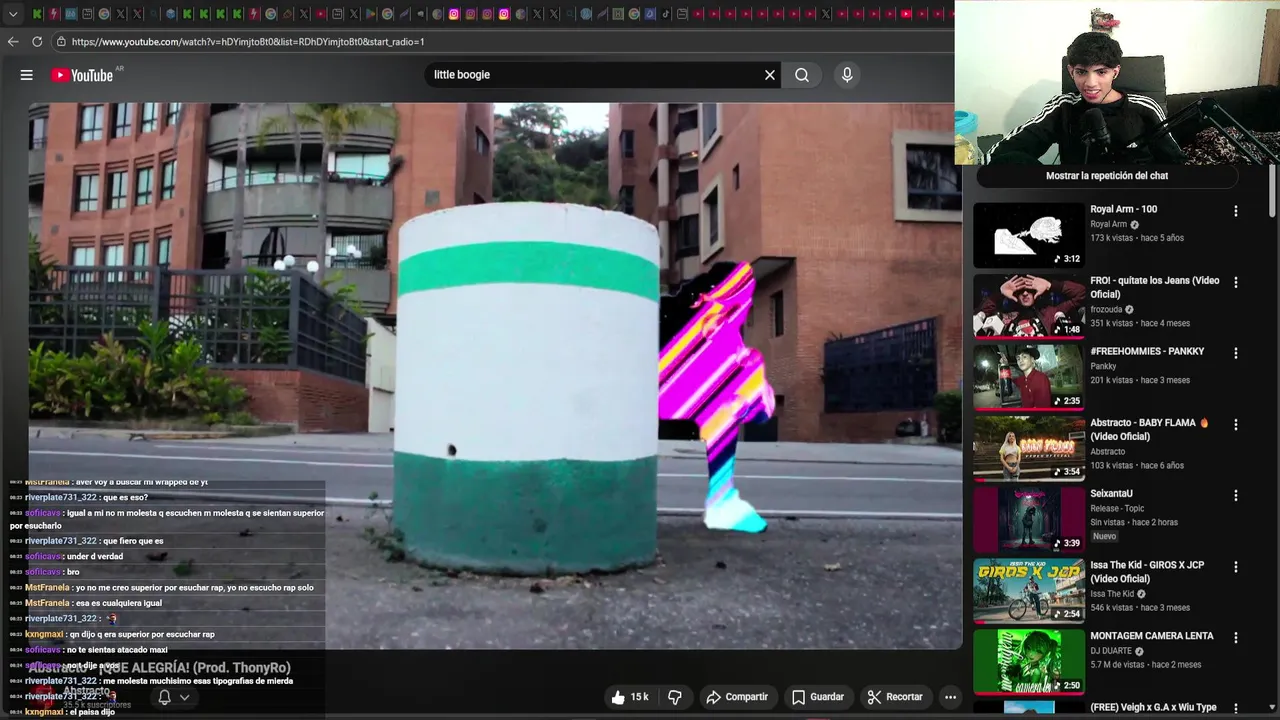Click title 'SeixantaU' in sidebar
This screenshot has width=1280, height=720.
[x=1111, y=493]
